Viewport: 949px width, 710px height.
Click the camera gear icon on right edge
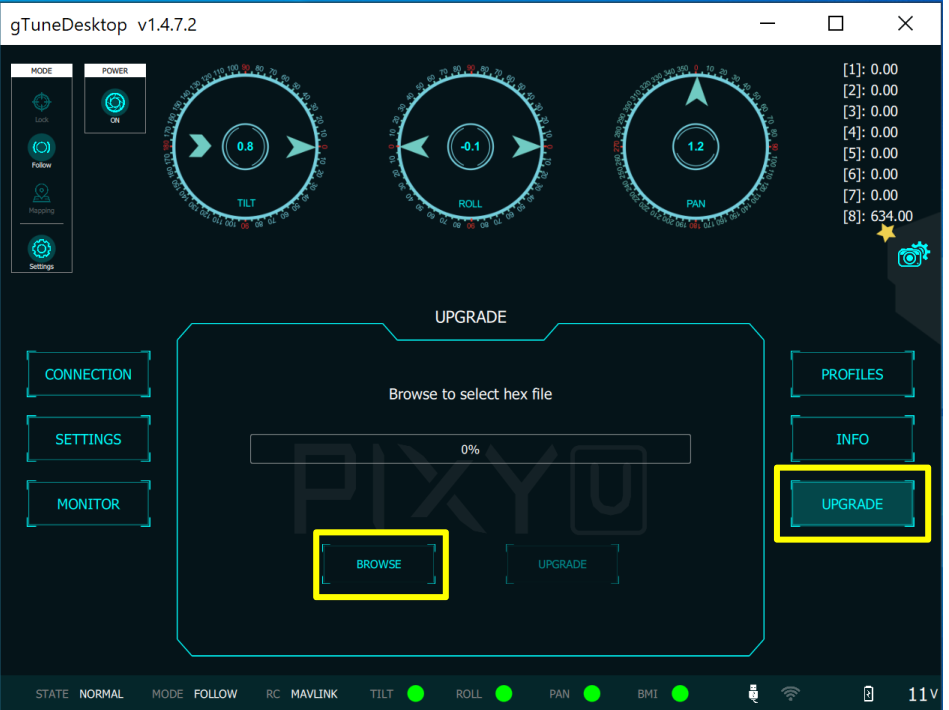(913, 255)
